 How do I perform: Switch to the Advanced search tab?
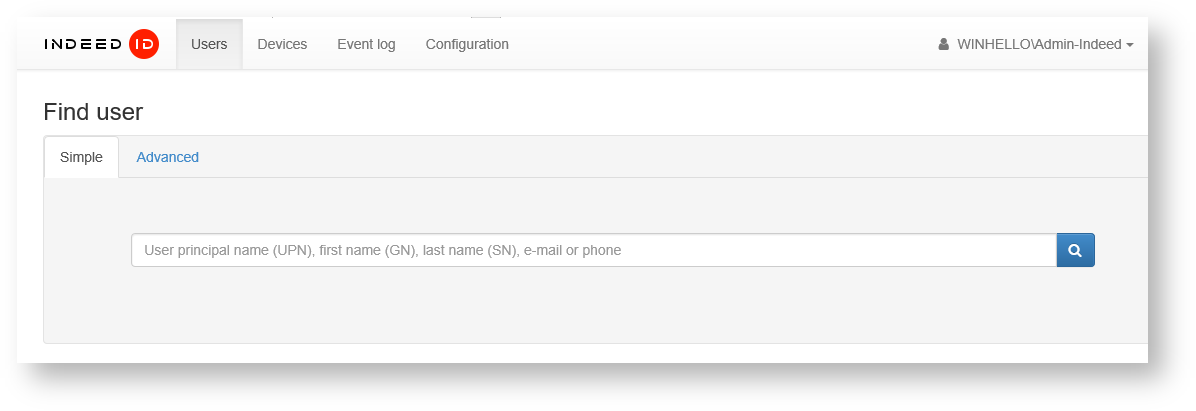(x=167, y=157)
